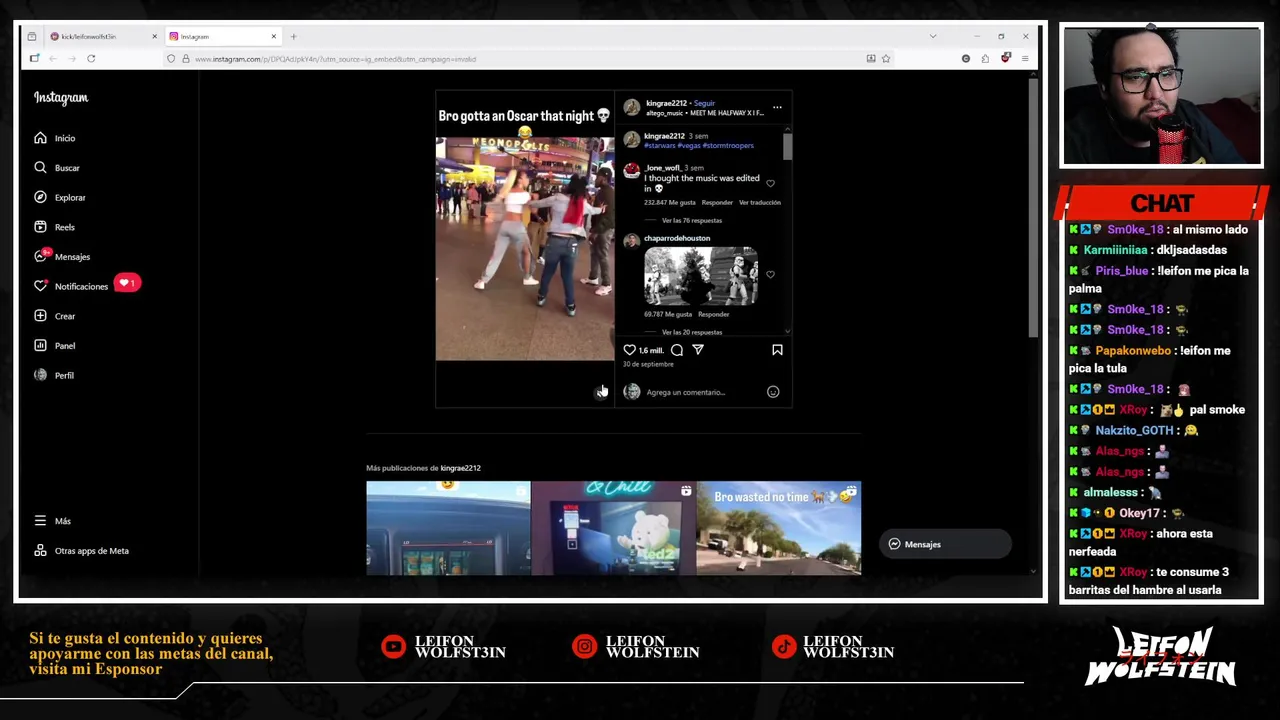Close the kick/leifonwolfst3in tab
Viewport: 1280px width, 720px height.
[x=154, y=37]
